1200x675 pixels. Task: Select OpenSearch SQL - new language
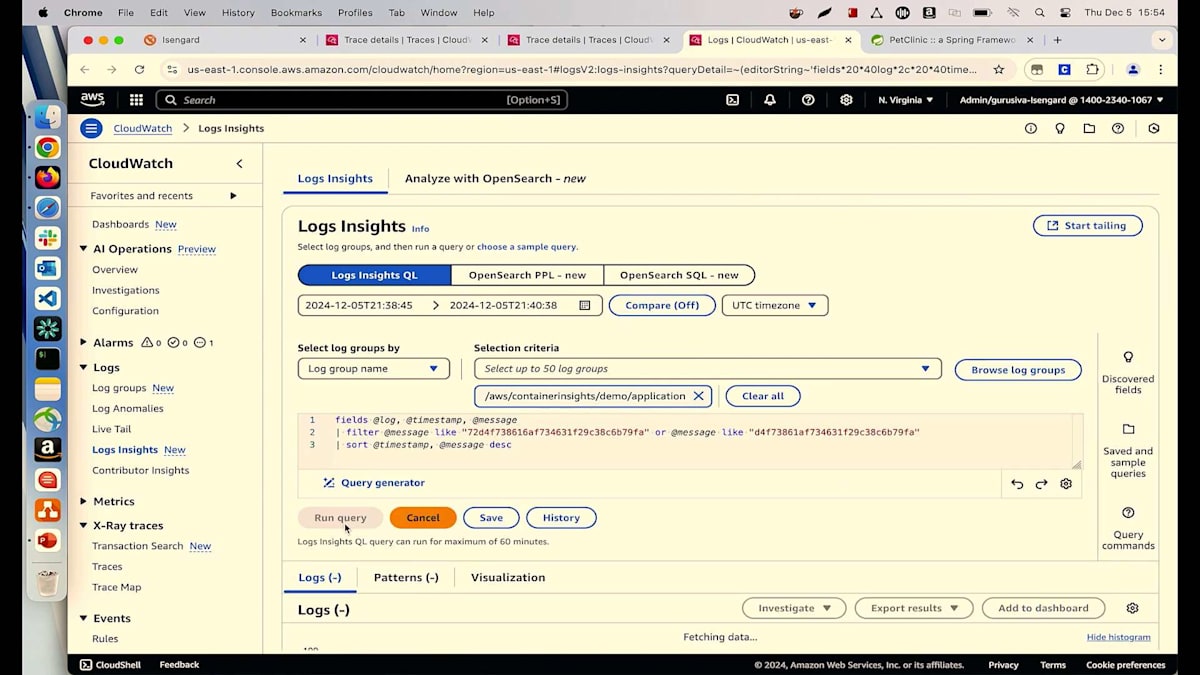pyautogui.click(x=679, y=275)
